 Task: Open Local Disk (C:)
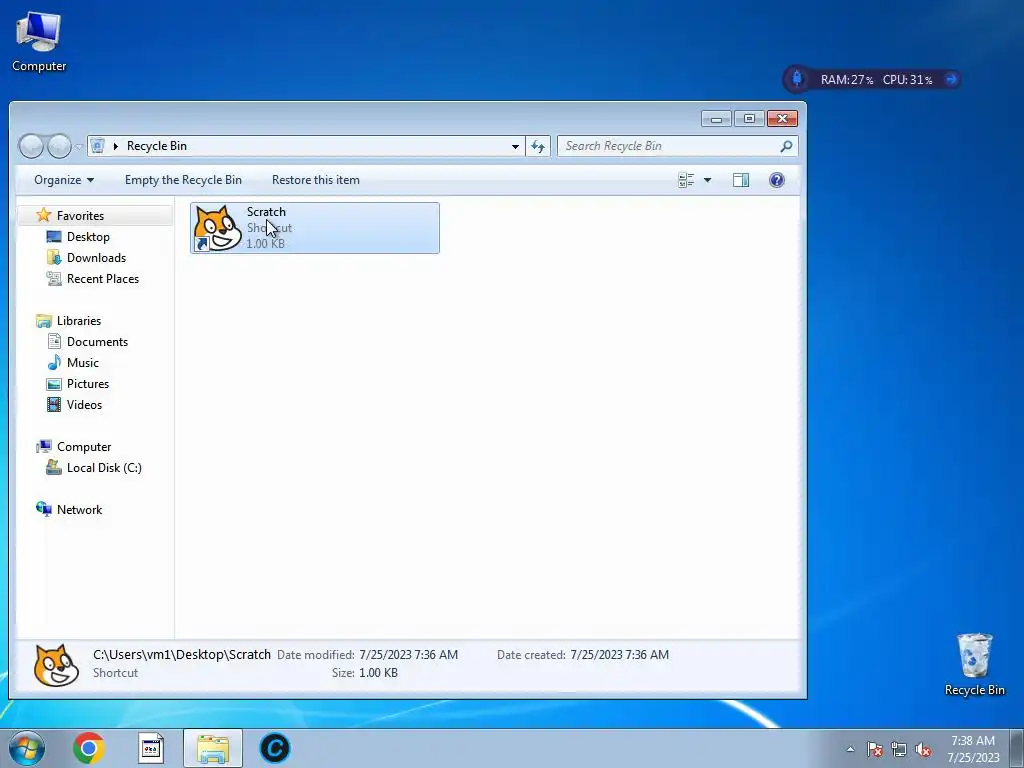104,468
